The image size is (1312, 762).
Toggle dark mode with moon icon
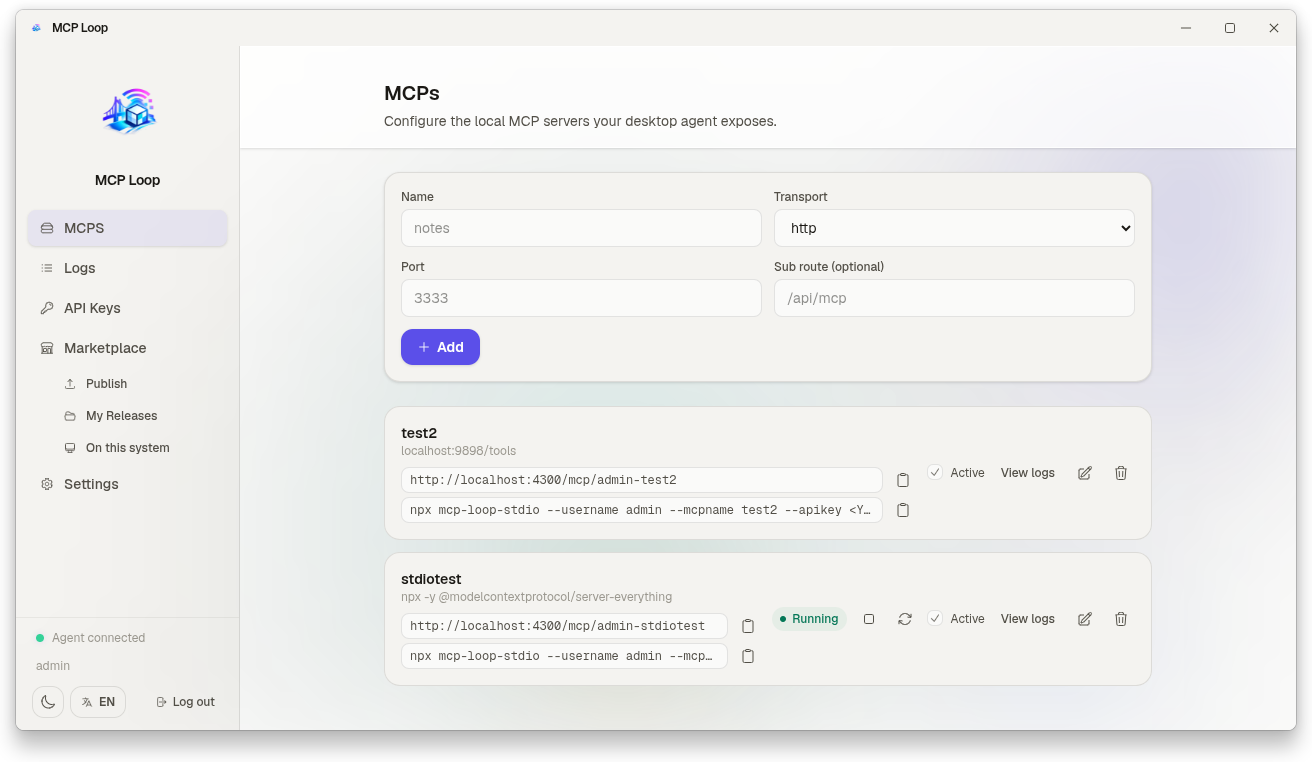click(48, 702)
